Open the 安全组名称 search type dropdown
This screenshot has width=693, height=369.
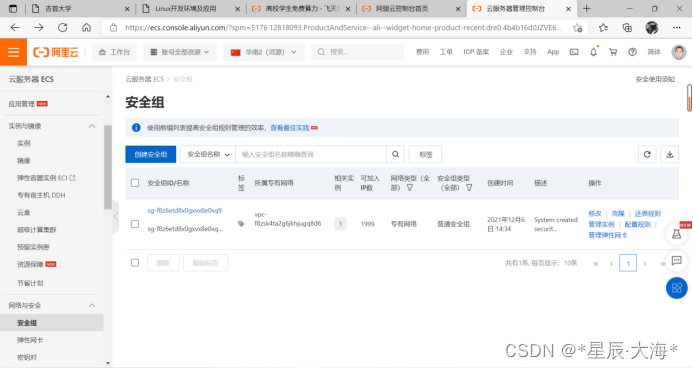coord(208,154)
